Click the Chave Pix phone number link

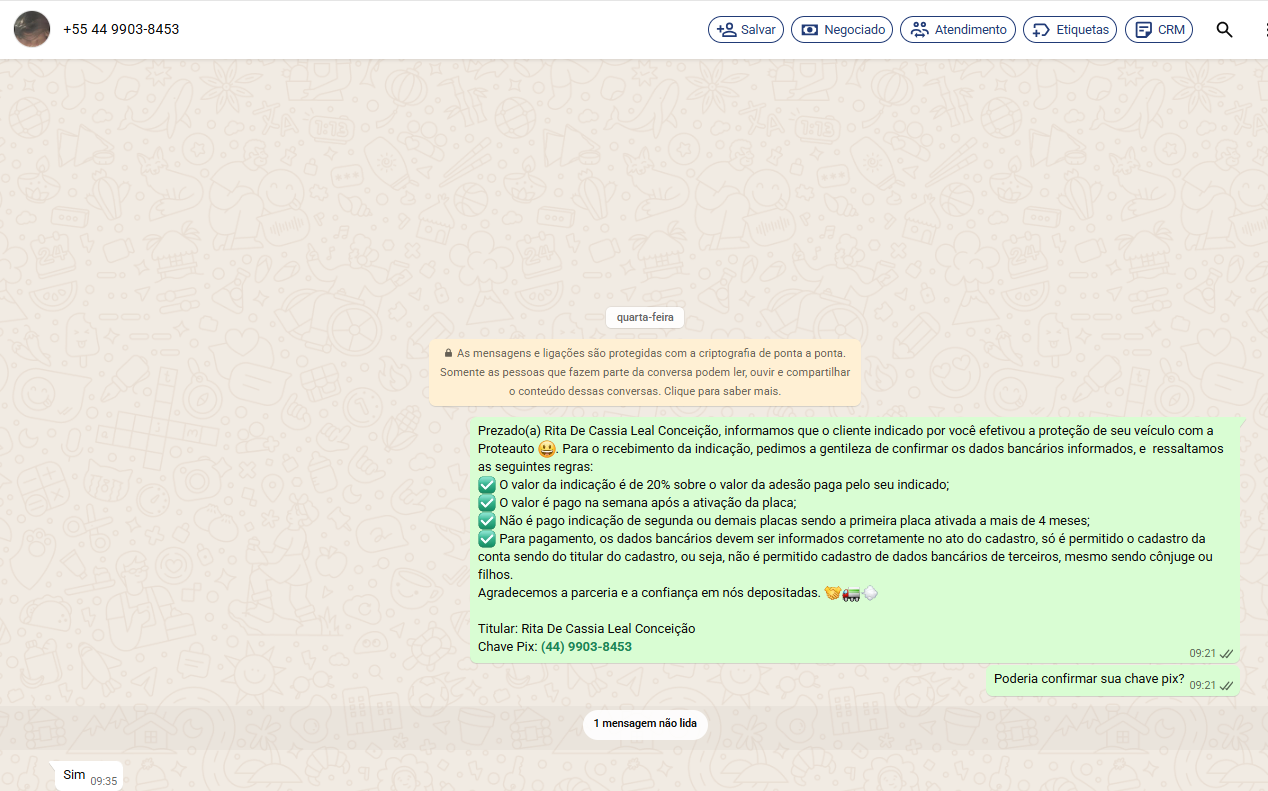[586, 647]
